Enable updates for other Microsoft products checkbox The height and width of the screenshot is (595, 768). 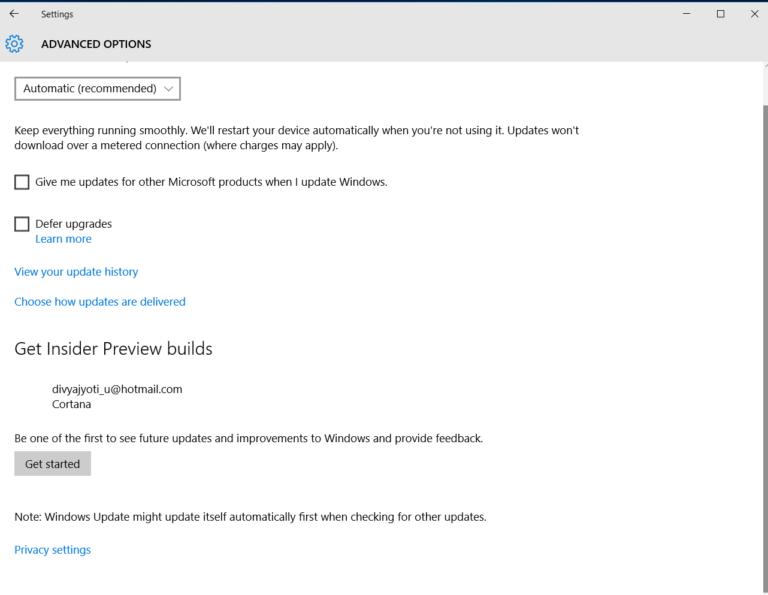22,182
